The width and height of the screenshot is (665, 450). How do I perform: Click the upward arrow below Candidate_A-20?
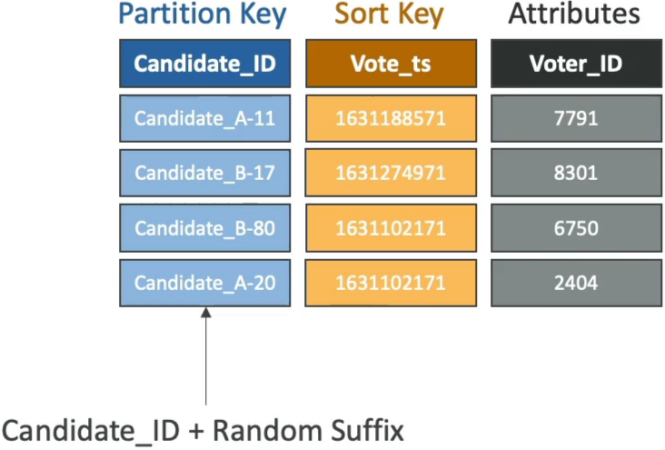[206, 356]
